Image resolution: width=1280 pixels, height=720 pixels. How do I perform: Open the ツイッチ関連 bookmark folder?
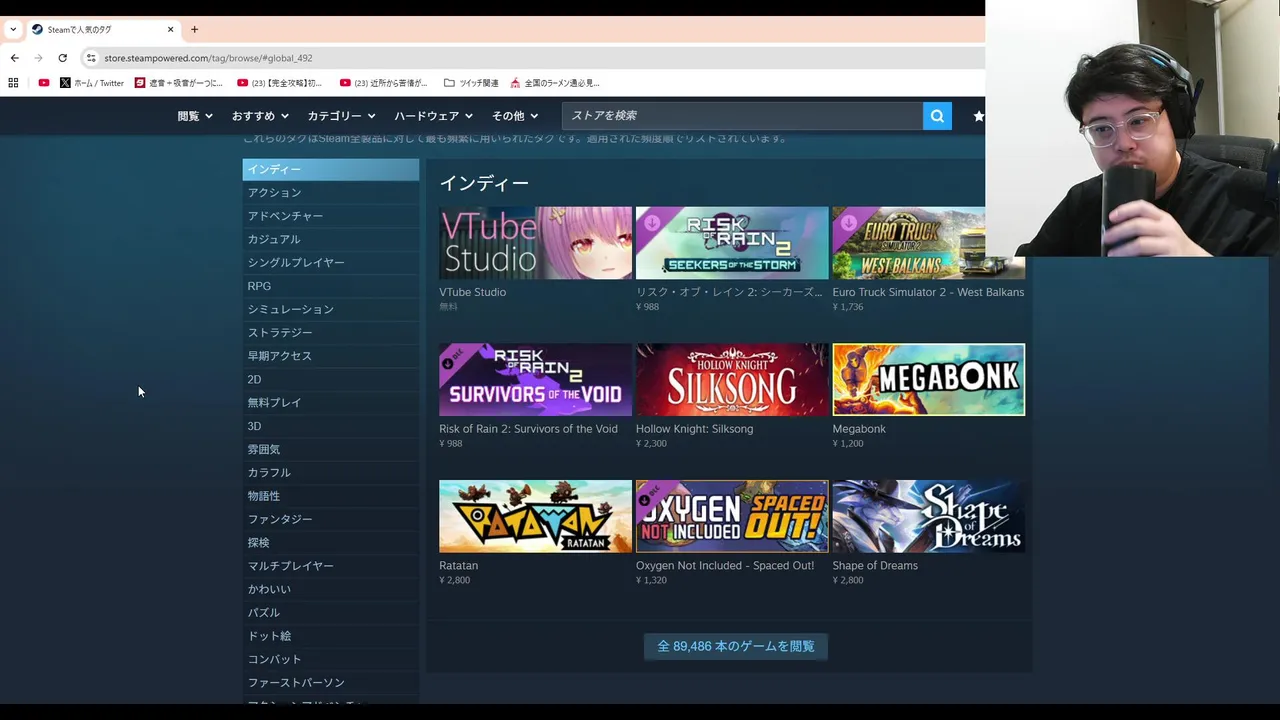click(471, 83)
